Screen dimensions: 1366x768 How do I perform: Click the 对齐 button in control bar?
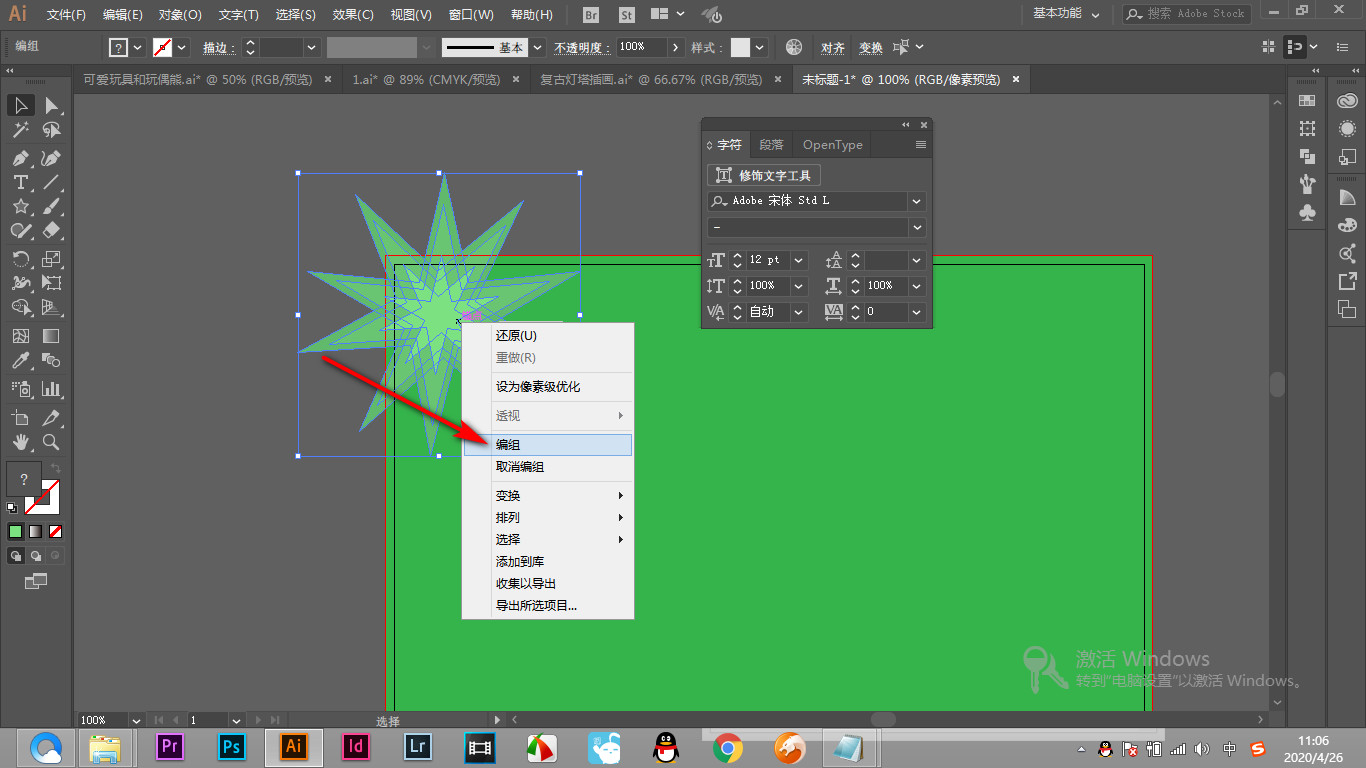pyautogui.click(x=833, y=47)
